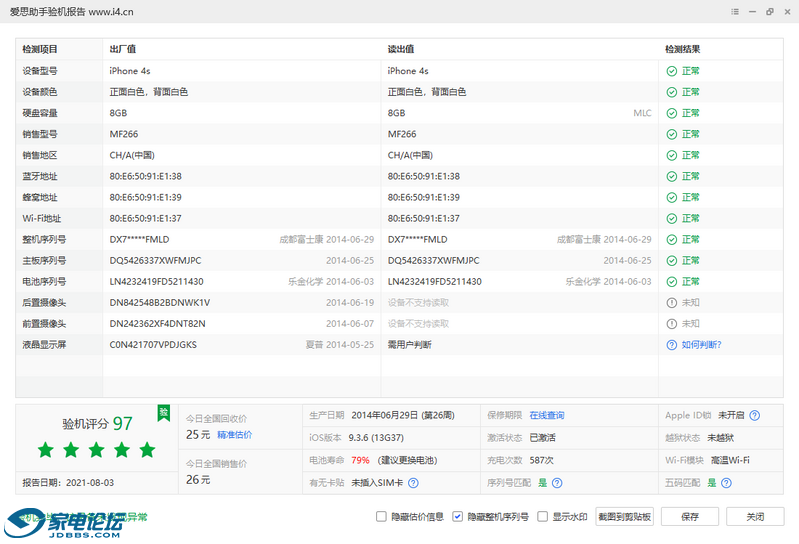
Task: Select factory battery serial LN4232419FD5211430
Action: (156, 282)
